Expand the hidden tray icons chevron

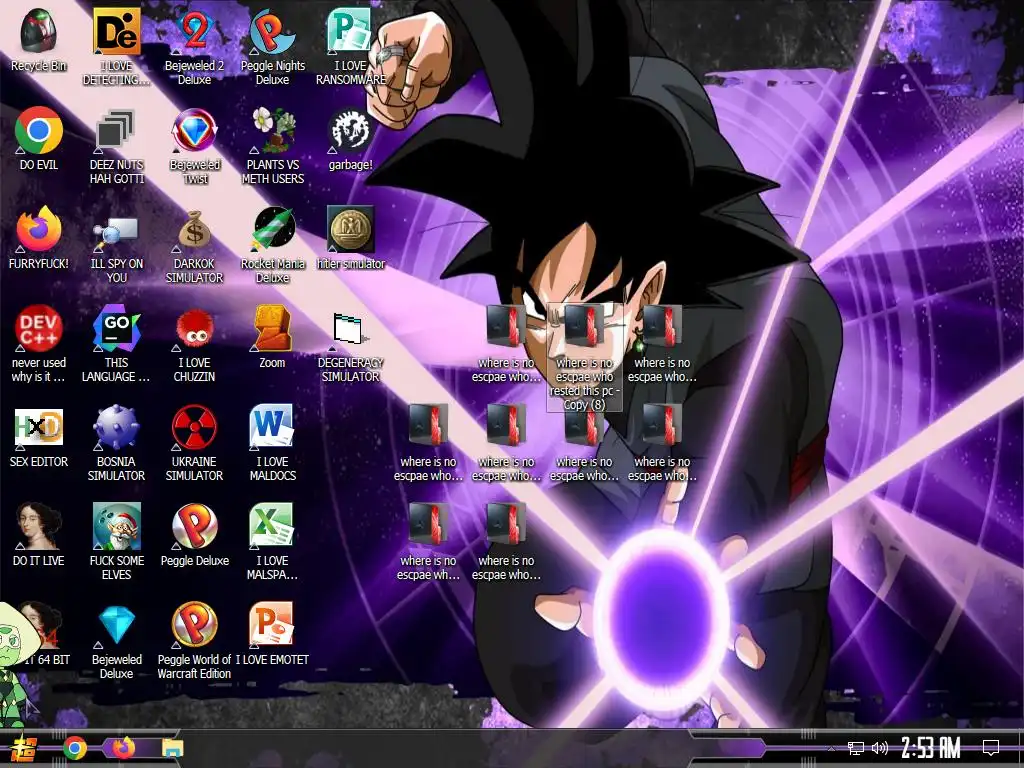(831, 748)
